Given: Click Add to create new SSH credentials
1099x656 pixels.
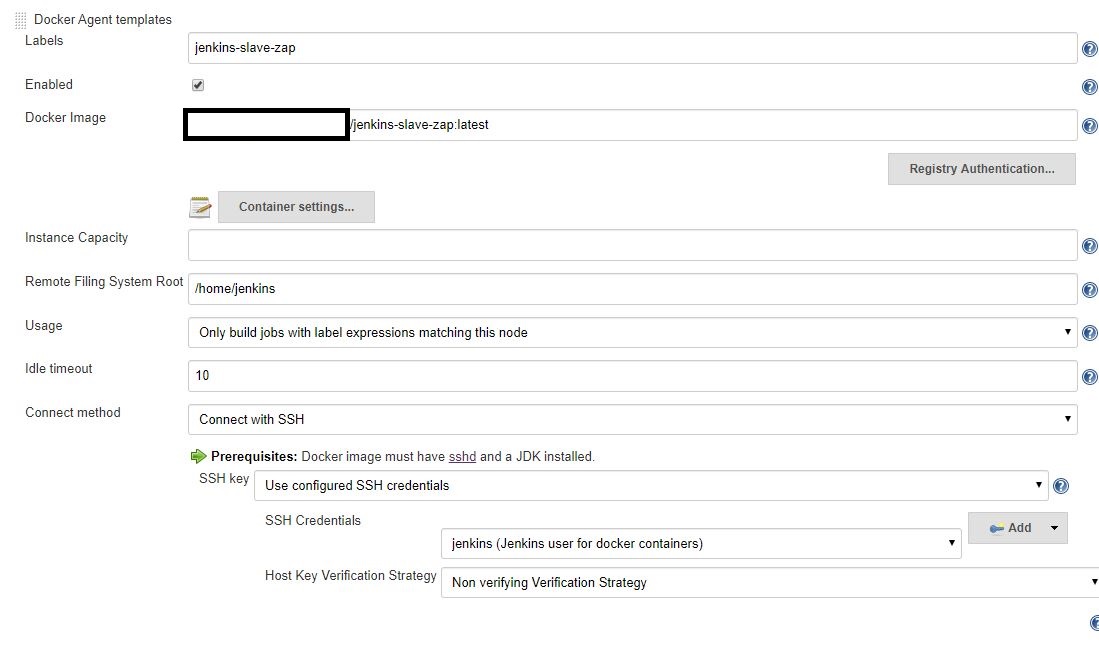Looking at the screenshot, I should point(1012,527).
